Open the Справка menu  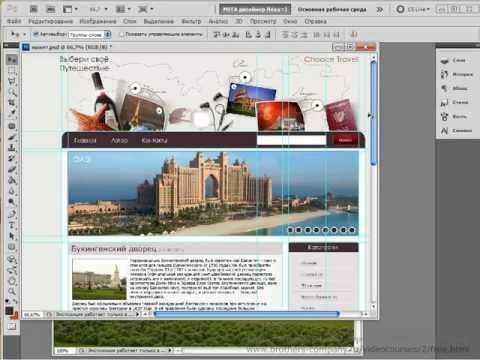(x=315, y=21)
